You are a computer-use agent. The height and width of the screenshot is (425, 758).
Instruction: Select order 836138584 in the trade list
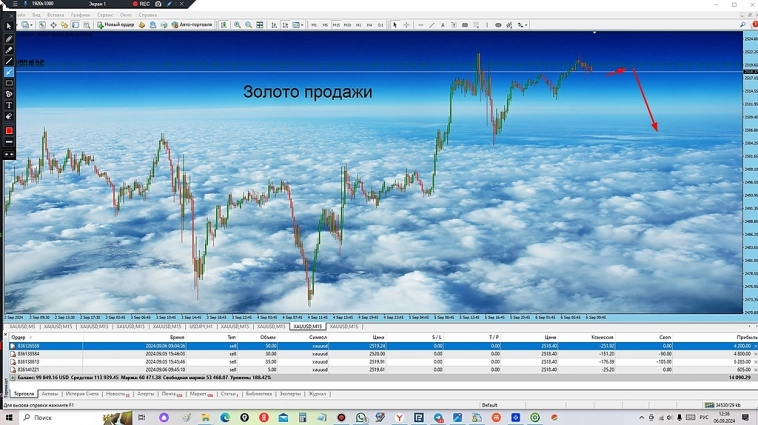[x=26, y=354]
